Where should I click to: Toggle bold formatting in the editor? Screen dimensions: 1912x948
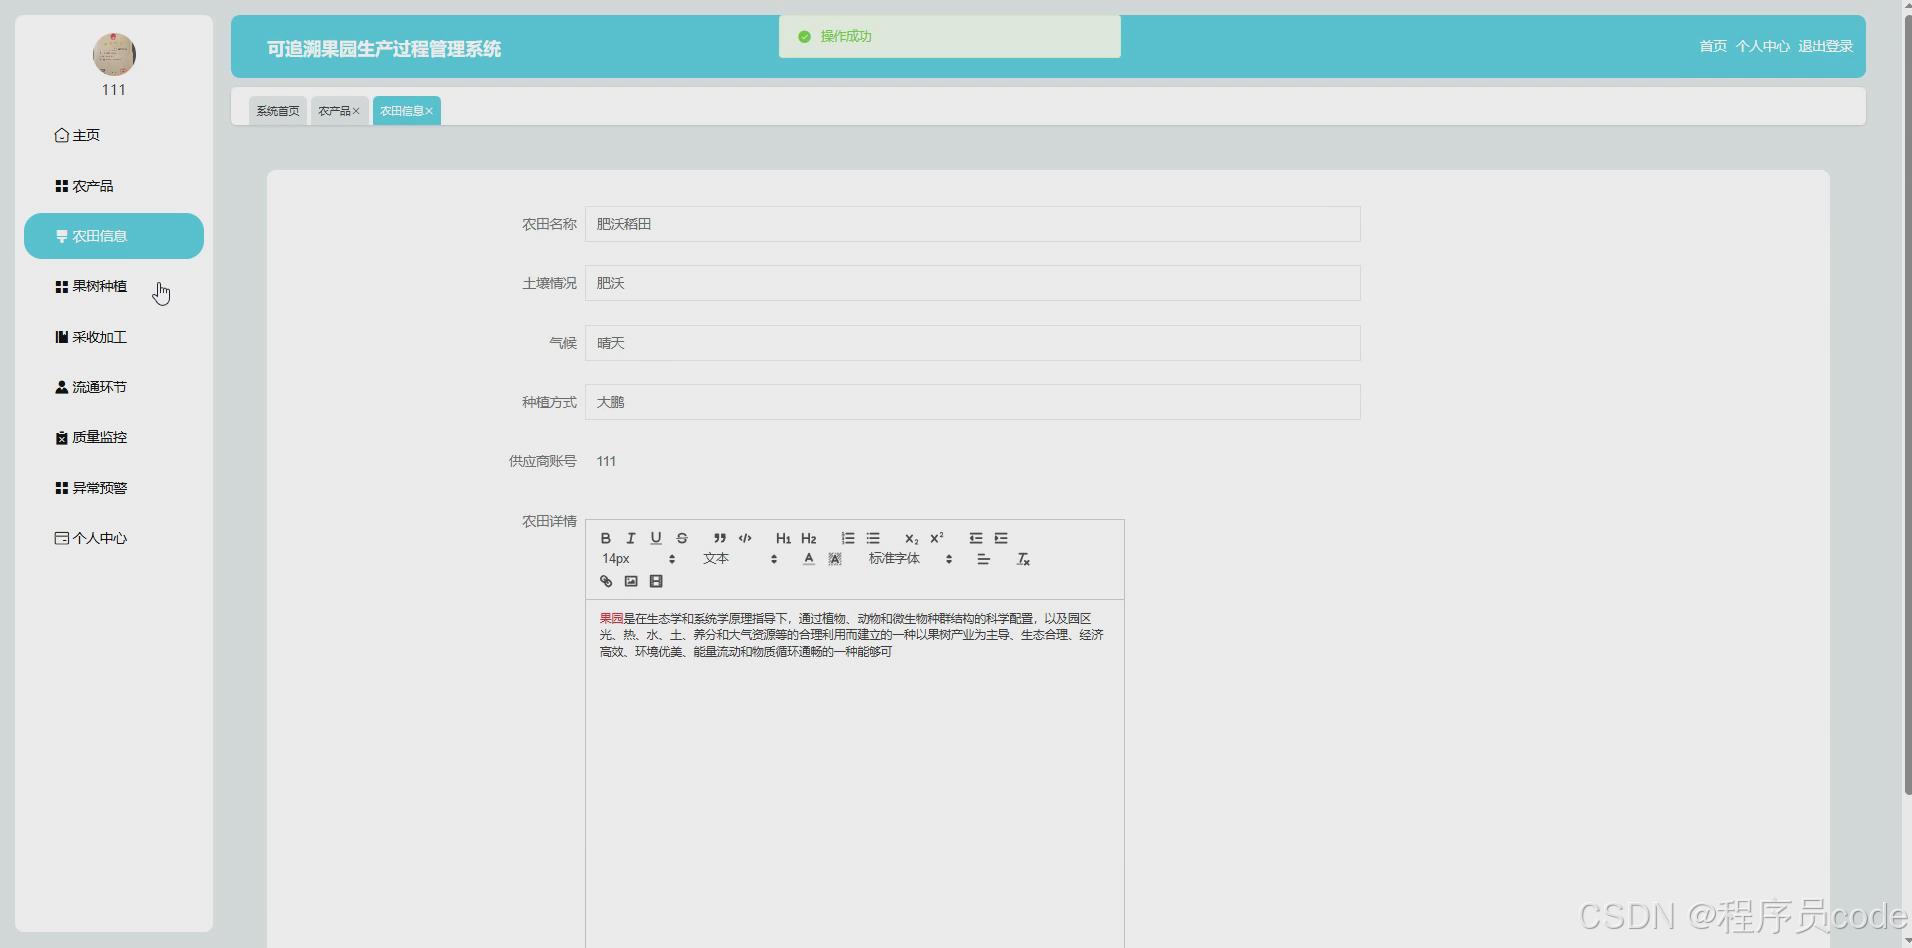(x=605, y=538)
